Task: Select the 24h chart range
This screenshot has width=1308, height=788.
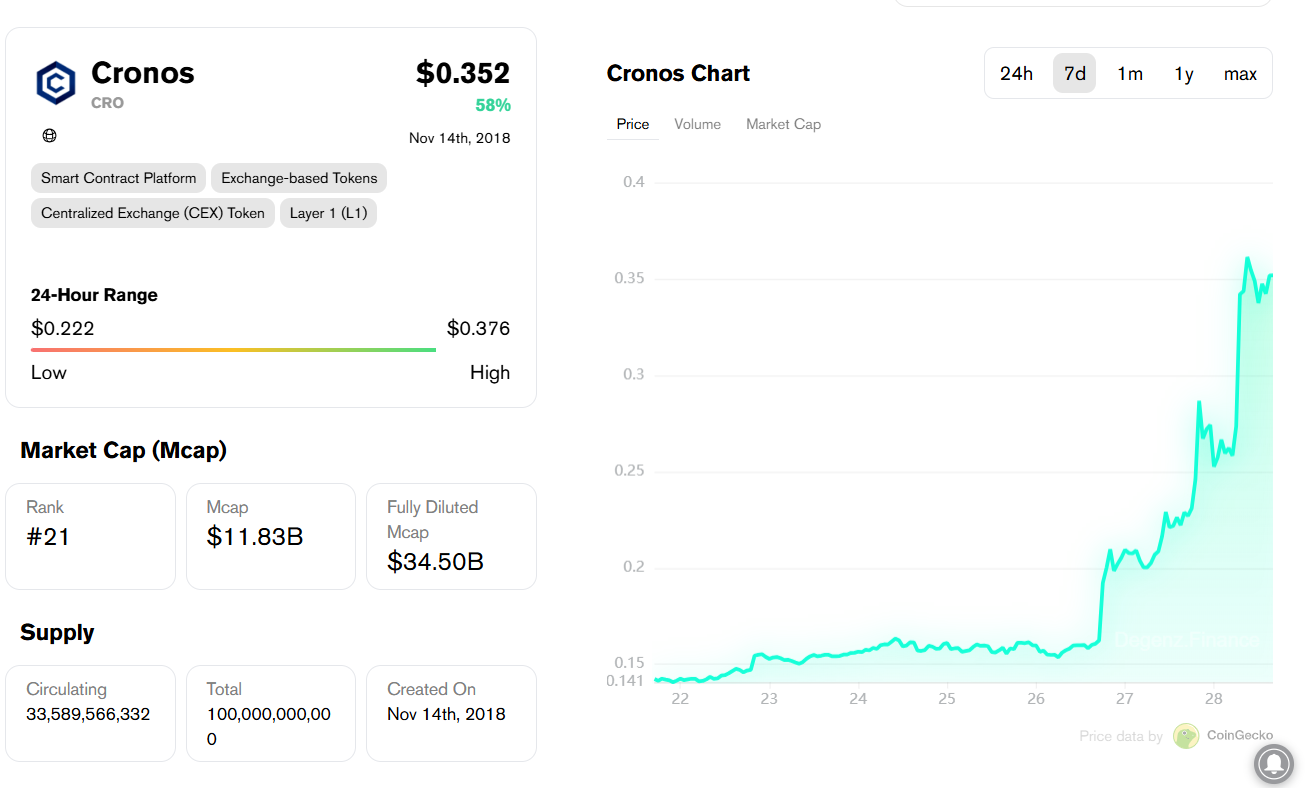Action: click(1016, 74)
